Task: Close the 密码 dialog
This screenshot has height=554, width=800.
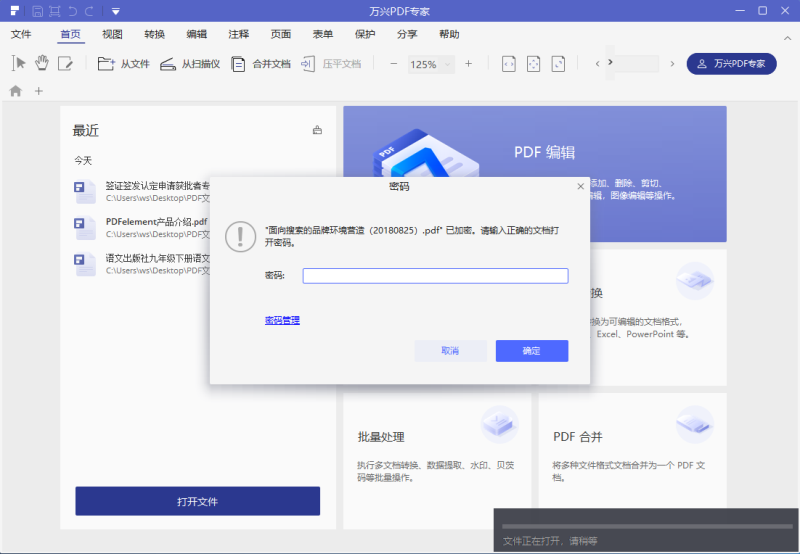Action: (x=580, y=187)
